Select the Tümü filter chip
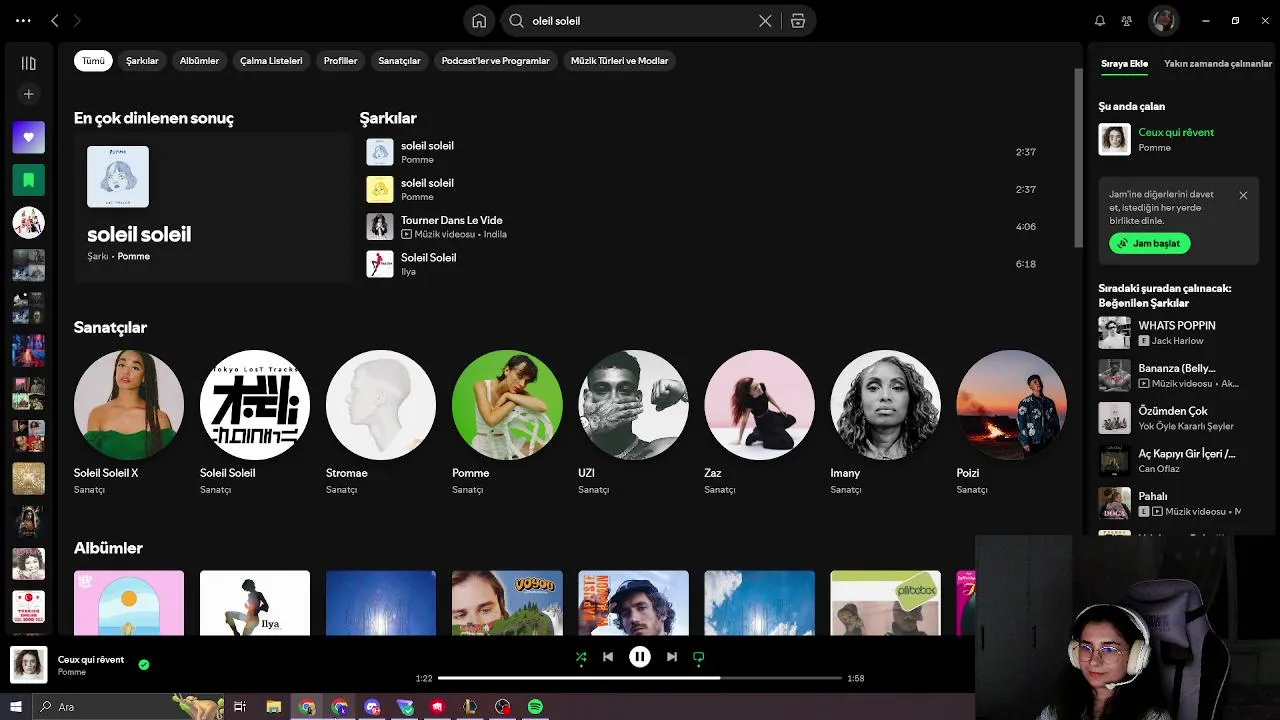Viewport: 1280px width, 720px height. pyautogui.click(x=93, y=61)
